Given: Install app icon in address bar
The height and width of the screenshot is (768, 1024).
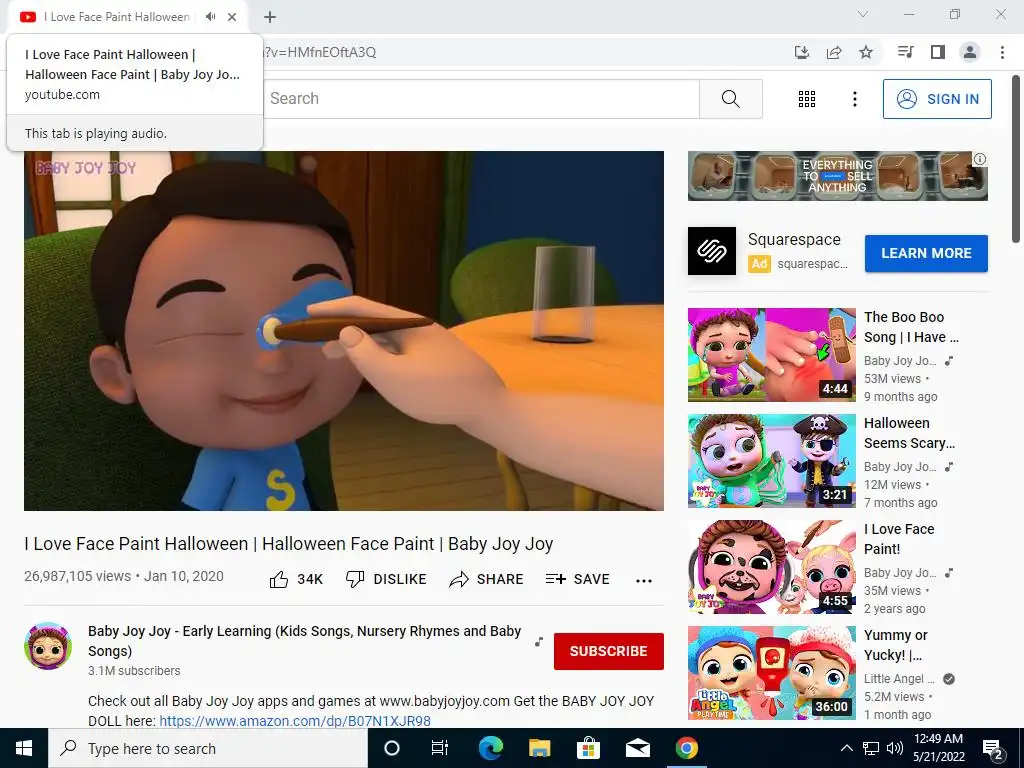Looking at the screenshot, I should tap(801, 52).
